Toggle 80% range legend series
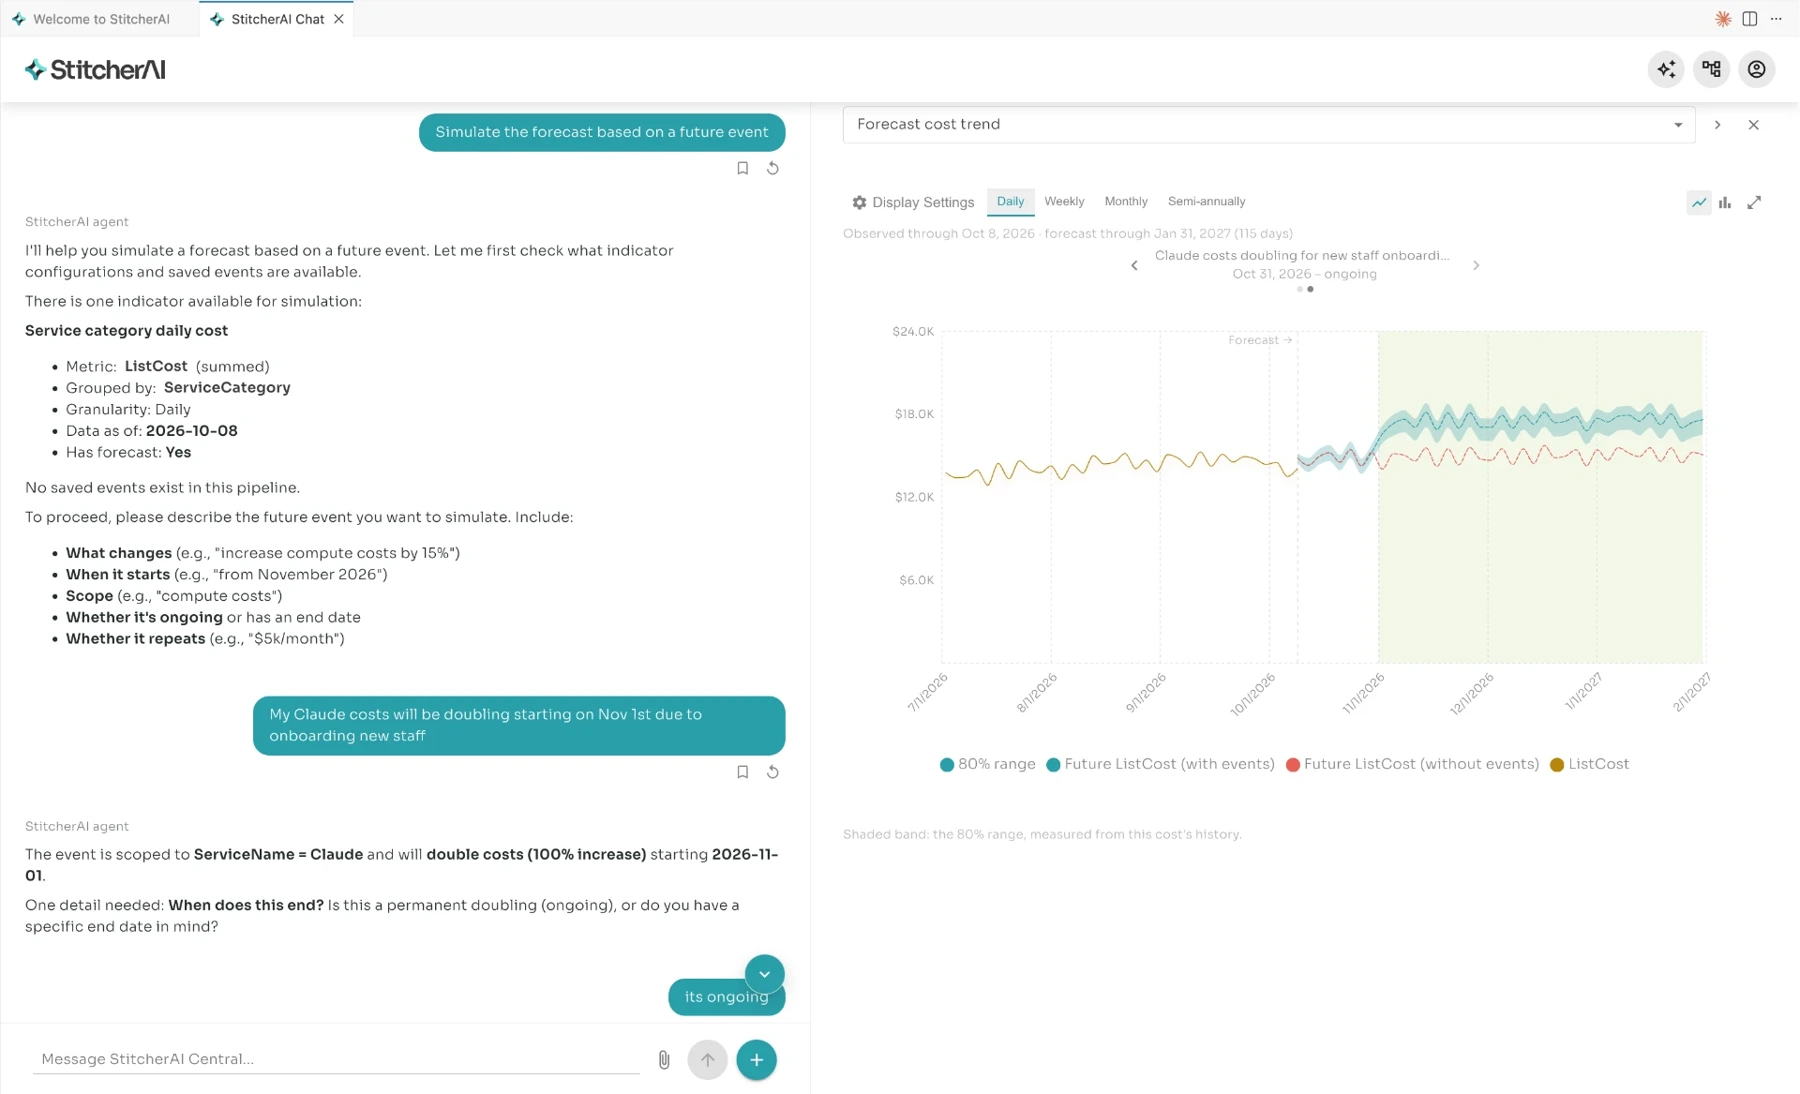 click(987, 765)
